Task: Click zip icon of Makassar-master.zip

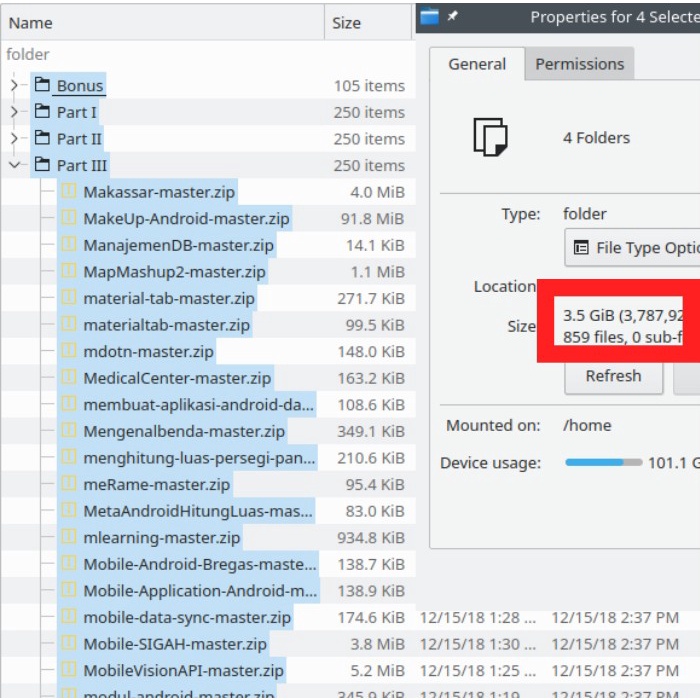Action: click(69, 191)
